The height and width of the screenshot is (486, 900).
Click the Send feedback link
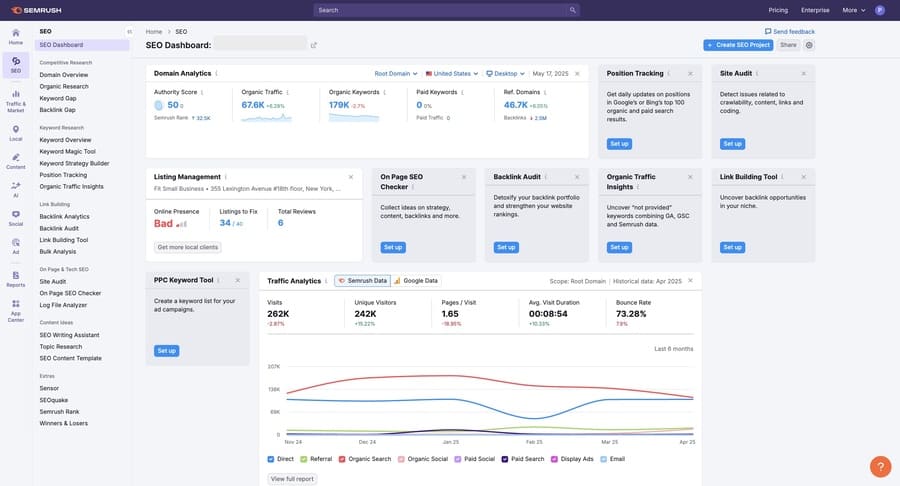coord(789,32)
